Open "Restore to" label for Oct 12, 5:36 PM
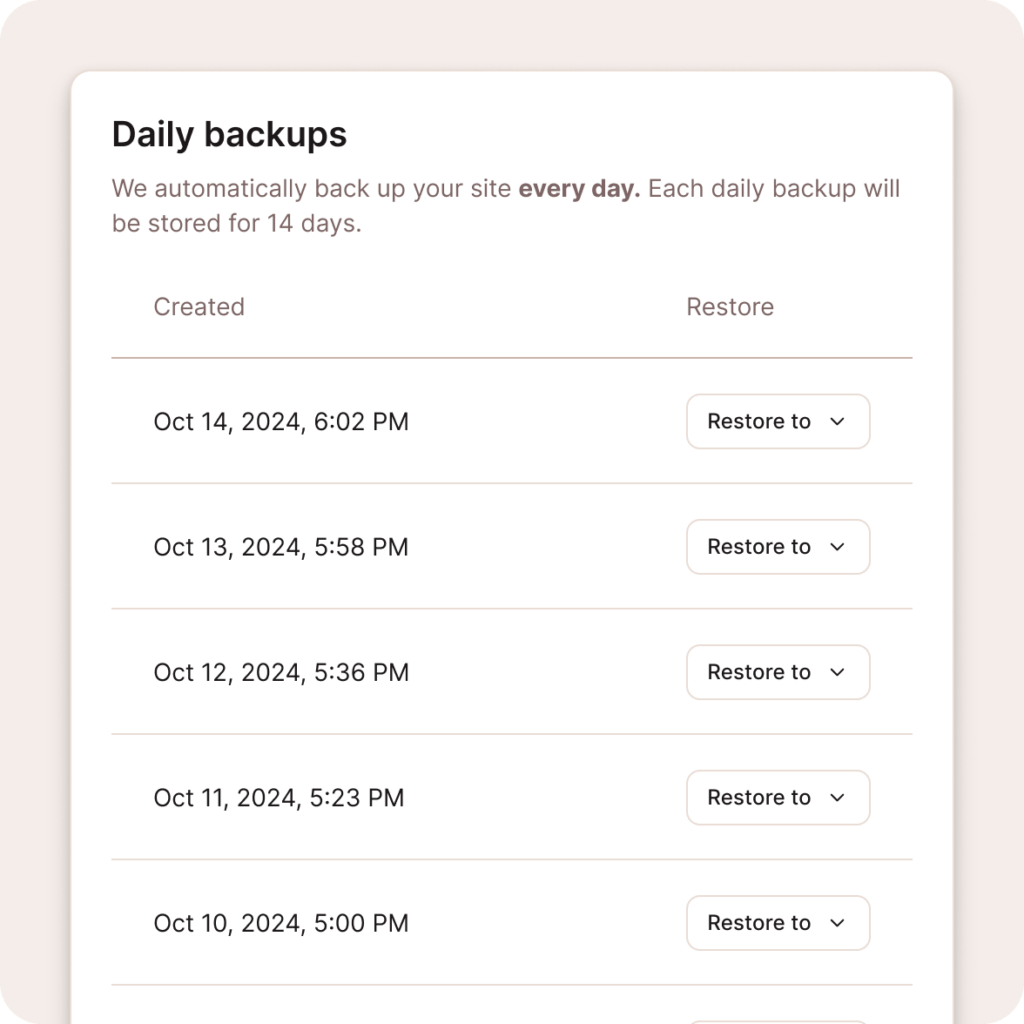Viewport: 1024px width, 1024px height. 759,672
